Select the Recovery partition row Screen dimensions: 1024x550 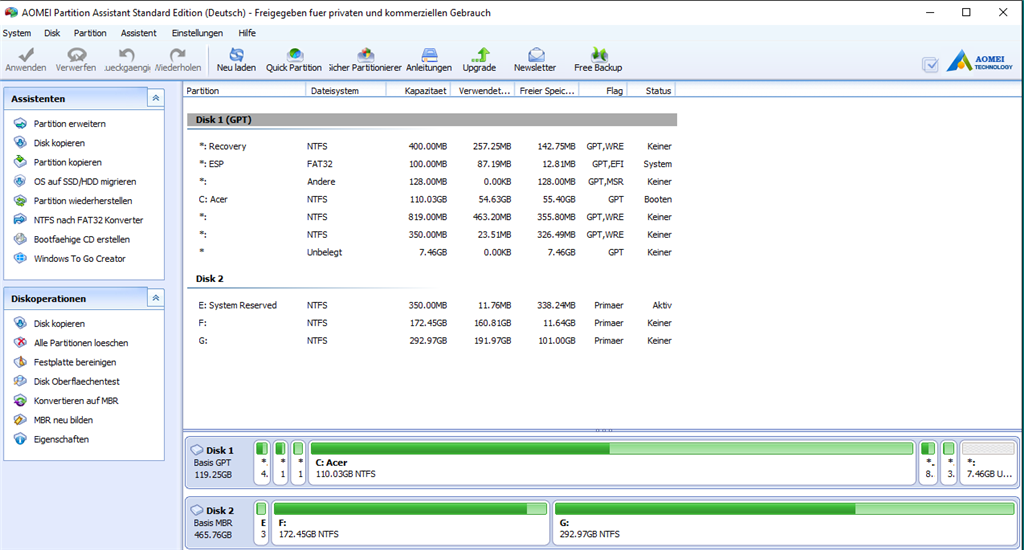(432, 146)
